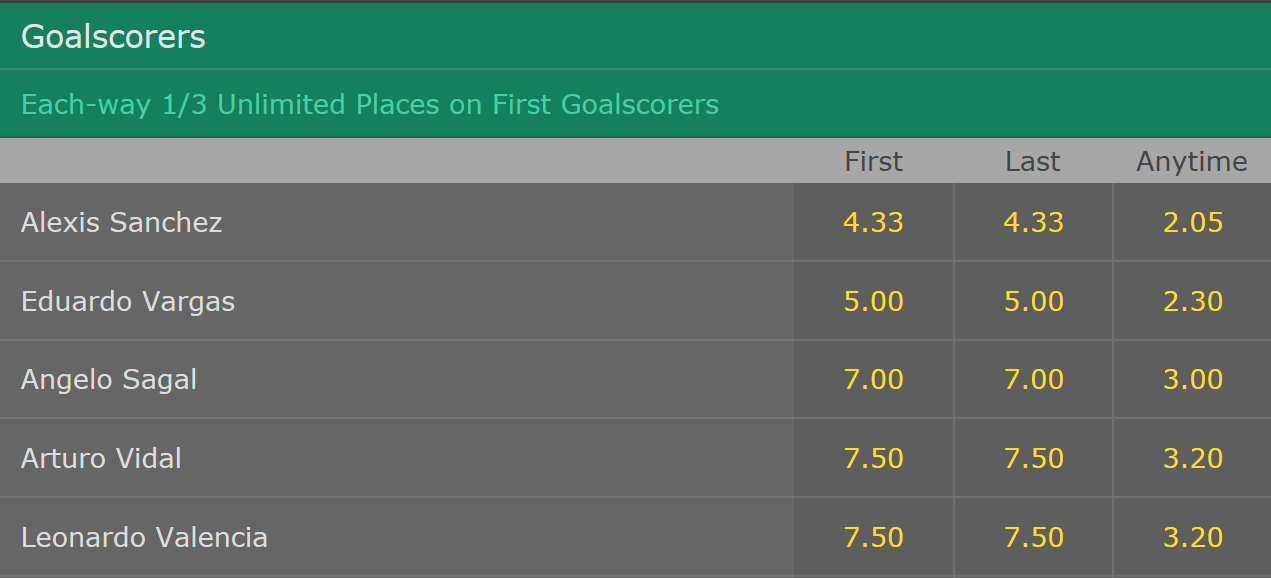Pick Angelo Sagal last goalscorer odds
The image size is (1271, 578).
tap(1033, 379)
